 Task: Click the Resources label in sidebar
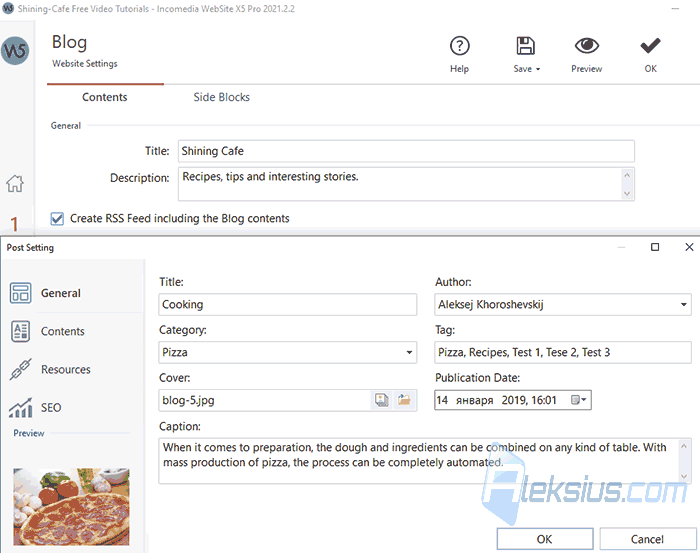coord(66,370)
